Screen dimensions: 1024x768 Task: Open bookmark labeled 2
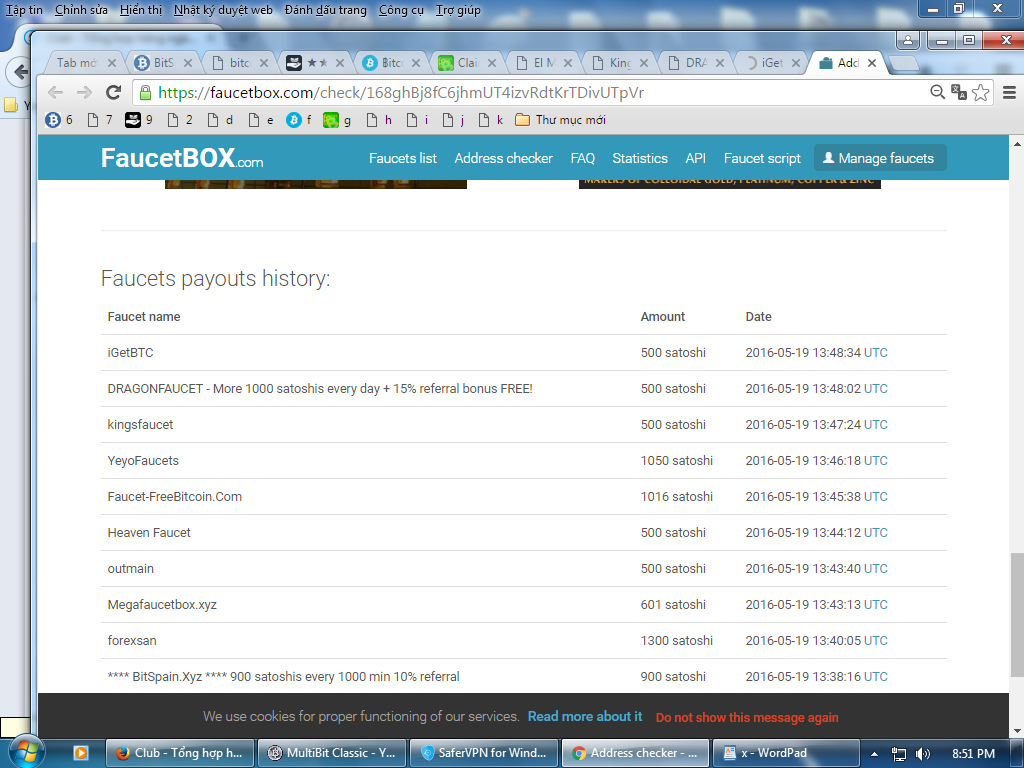coord(180,120)
